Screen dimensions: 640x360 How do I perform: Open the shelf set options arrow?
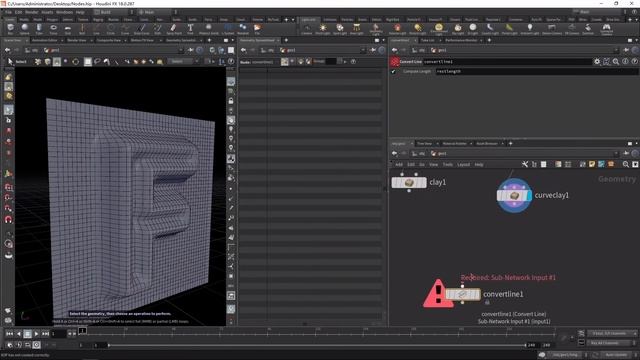pyautogui.click(x=293, y=20)
